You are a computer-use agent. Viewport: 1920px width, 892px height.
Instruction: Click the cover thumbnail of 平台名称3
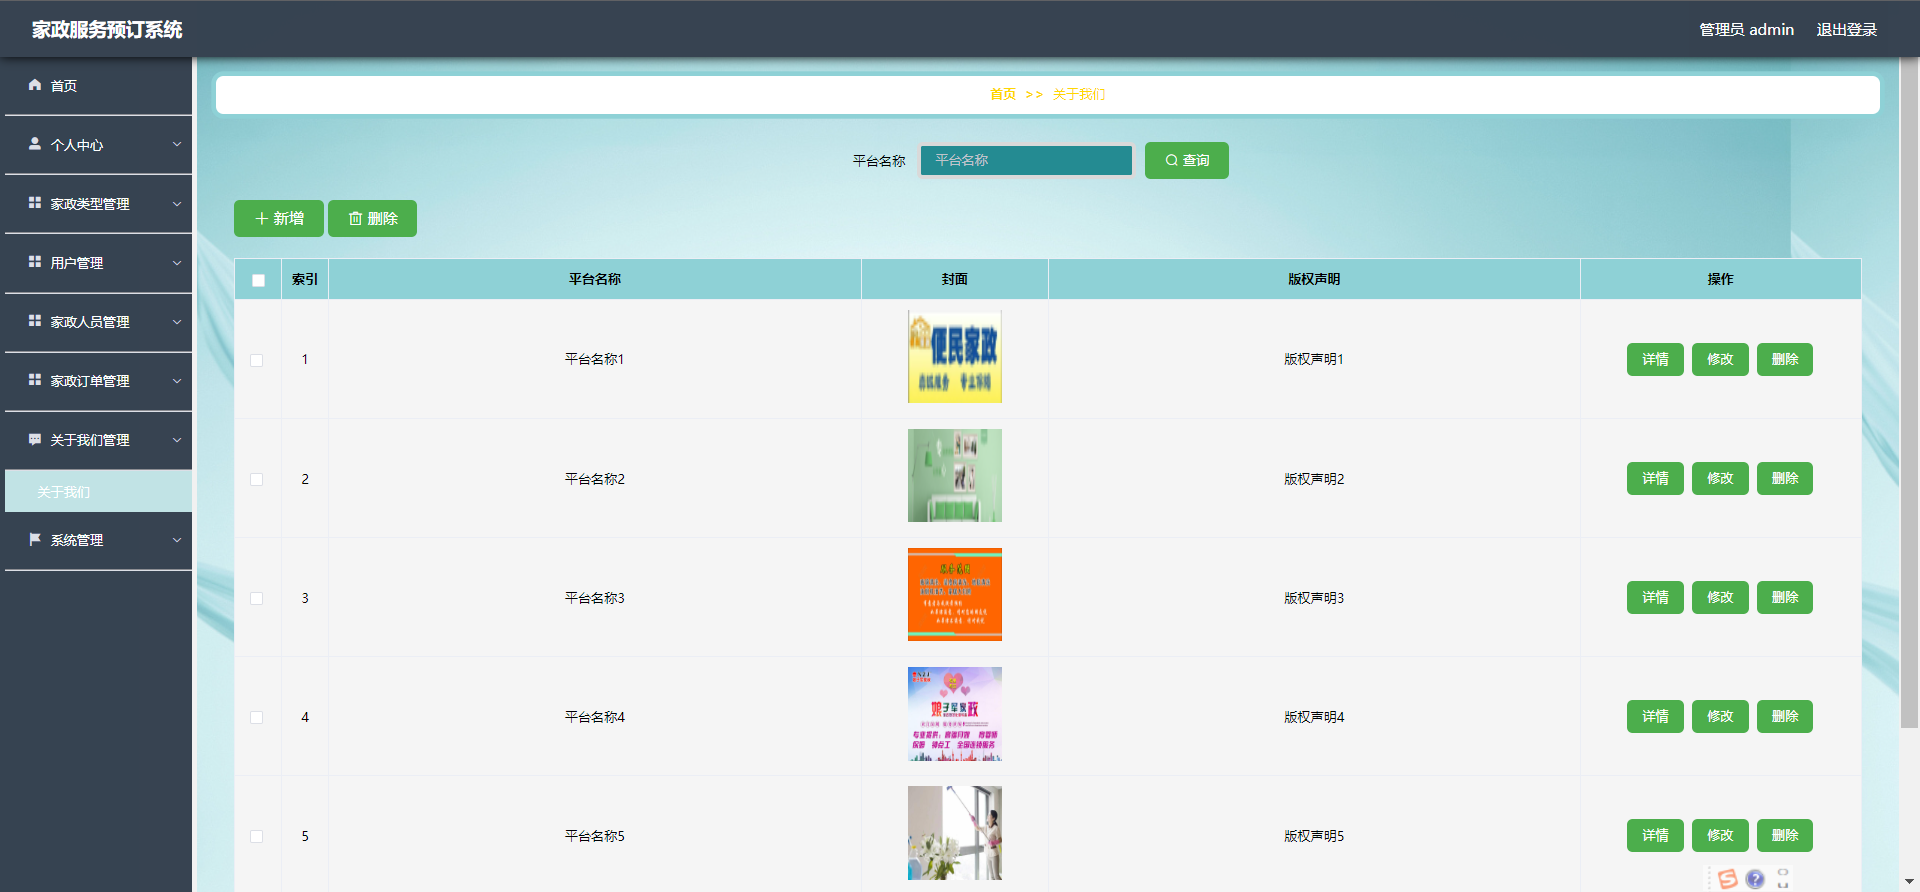point(955,595)
